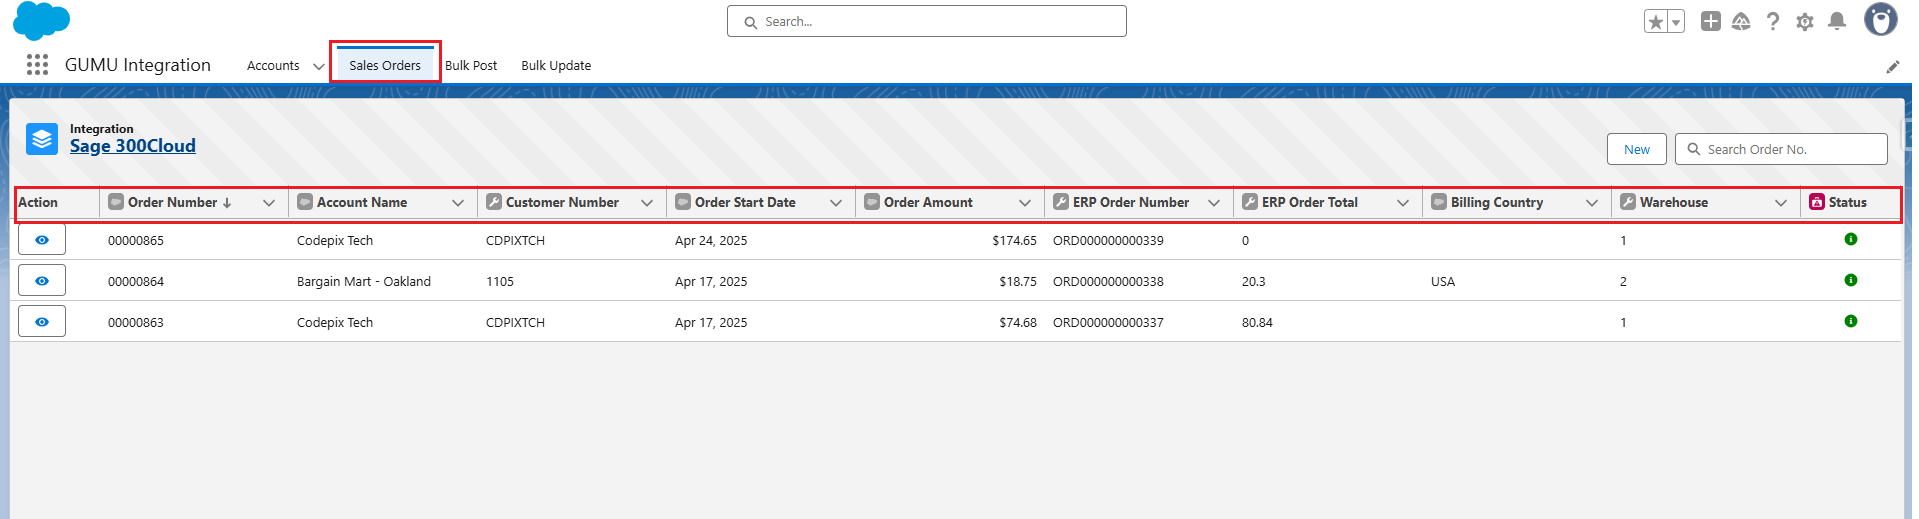The height and width of the screenshot is (519, 1919).
Task: Open the Setup gear icon
Action: 1805,21
